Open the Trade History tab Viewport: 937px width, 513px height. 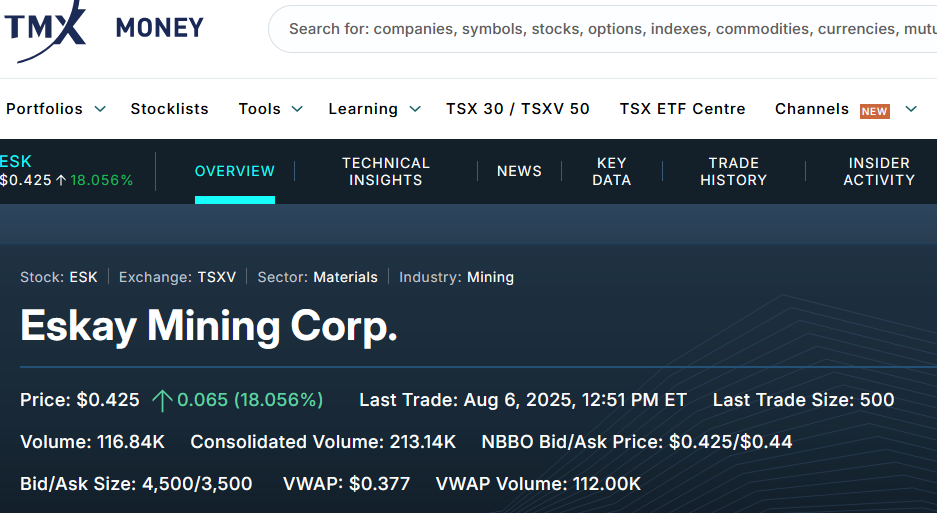pyautogui.click(x=733, y=171)
